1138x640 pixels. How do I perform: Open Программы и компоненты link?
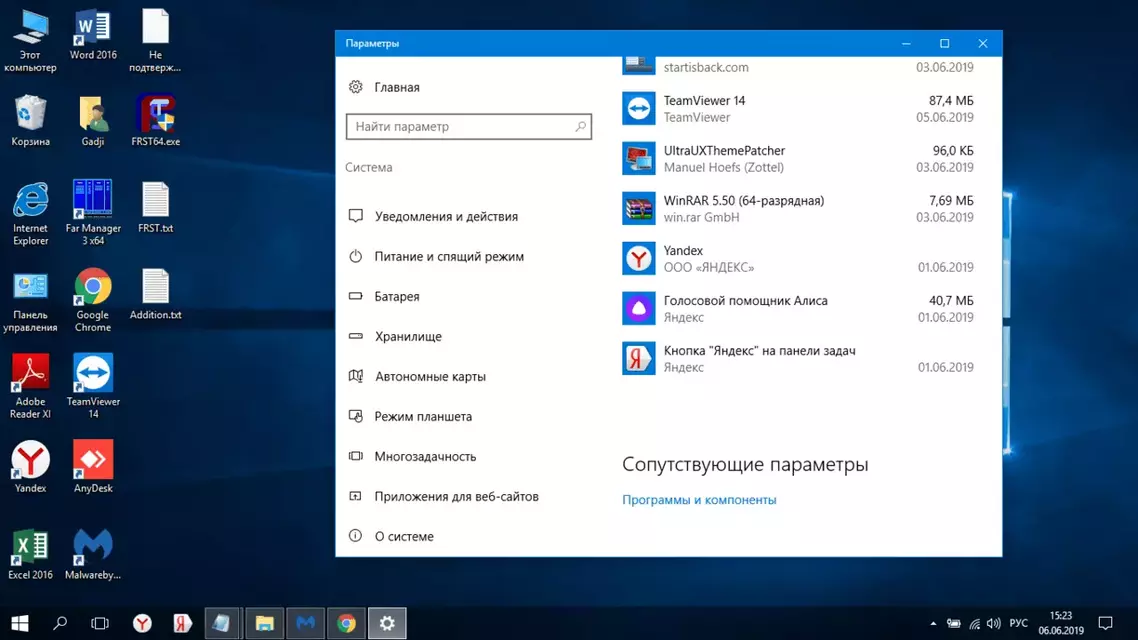(x=699, y=500)
